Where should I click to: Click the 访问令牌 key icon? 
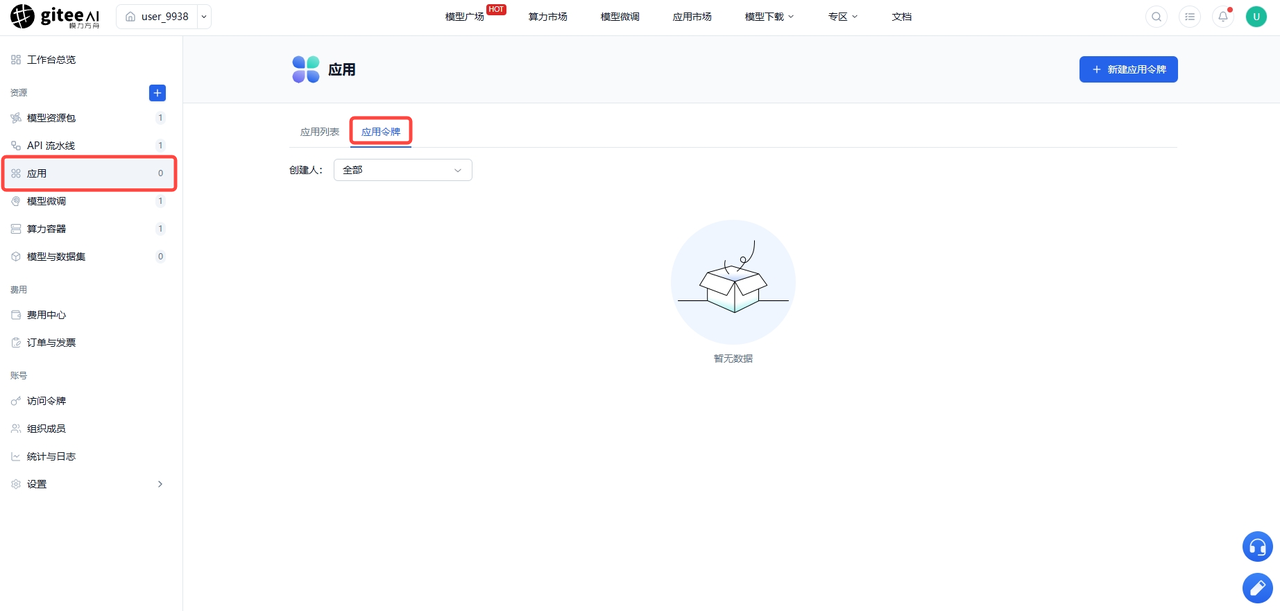(16, 401)
